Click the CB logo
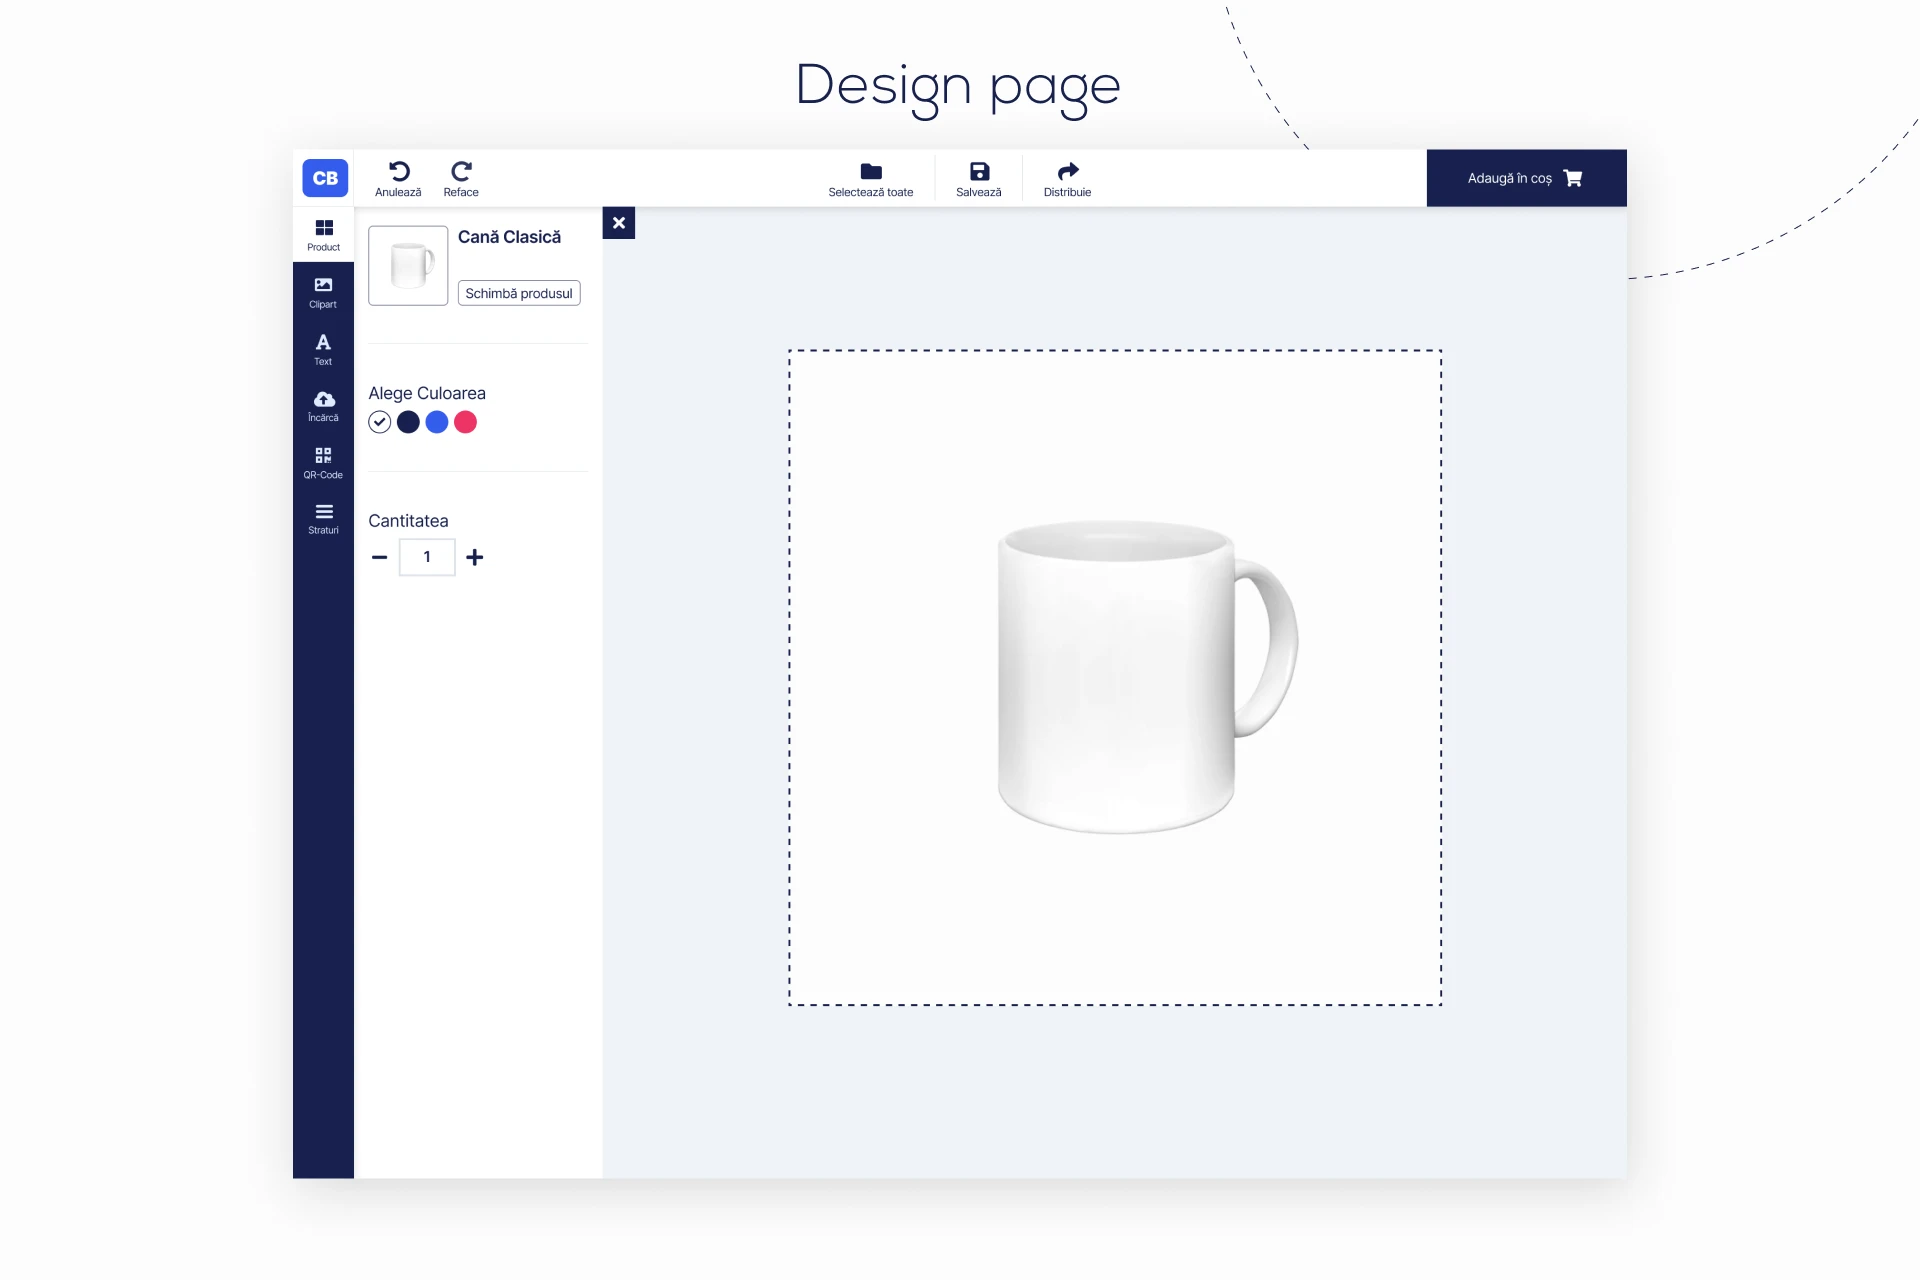The image size is (1920, 1280). (x=325, y=178)
